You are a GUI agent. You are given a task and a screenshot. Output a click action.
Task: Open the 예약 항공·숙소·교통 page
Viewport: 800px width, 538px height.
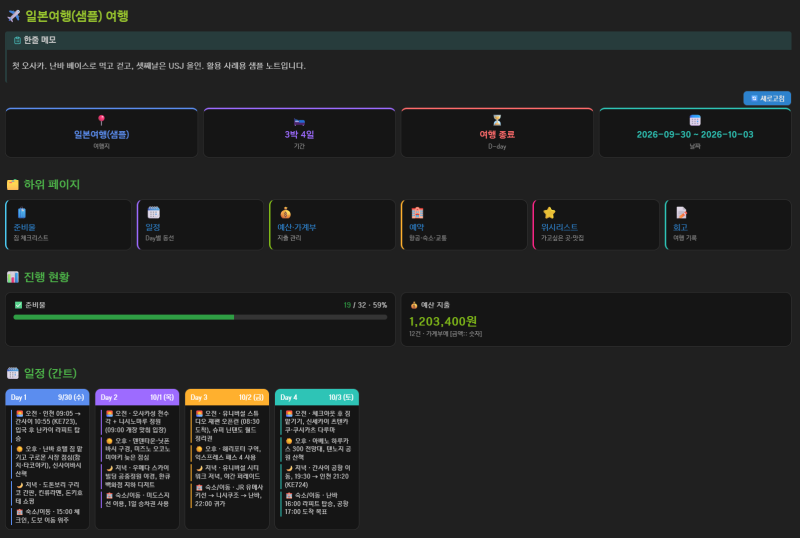pos(464,225)
